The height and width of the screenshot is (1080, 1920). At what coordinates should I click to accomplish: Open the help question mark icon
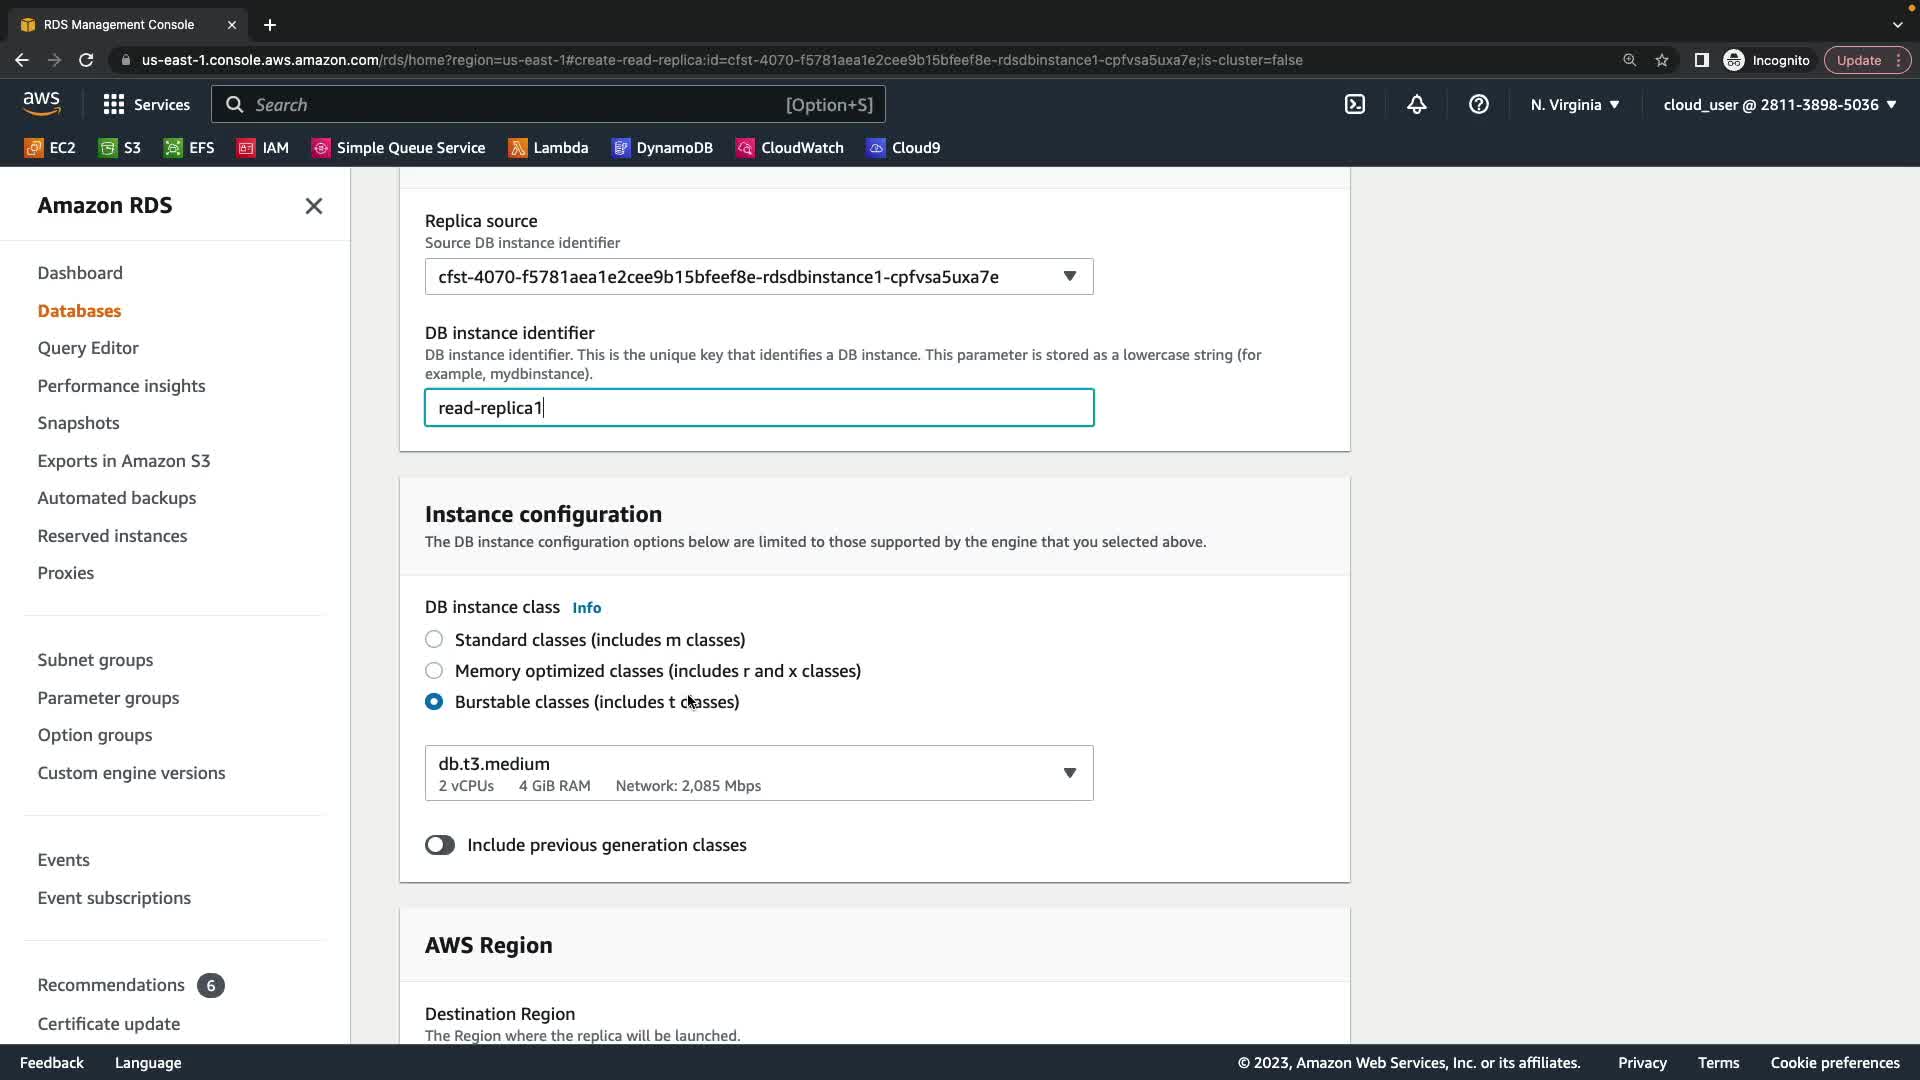click(x=1479, y=105)
